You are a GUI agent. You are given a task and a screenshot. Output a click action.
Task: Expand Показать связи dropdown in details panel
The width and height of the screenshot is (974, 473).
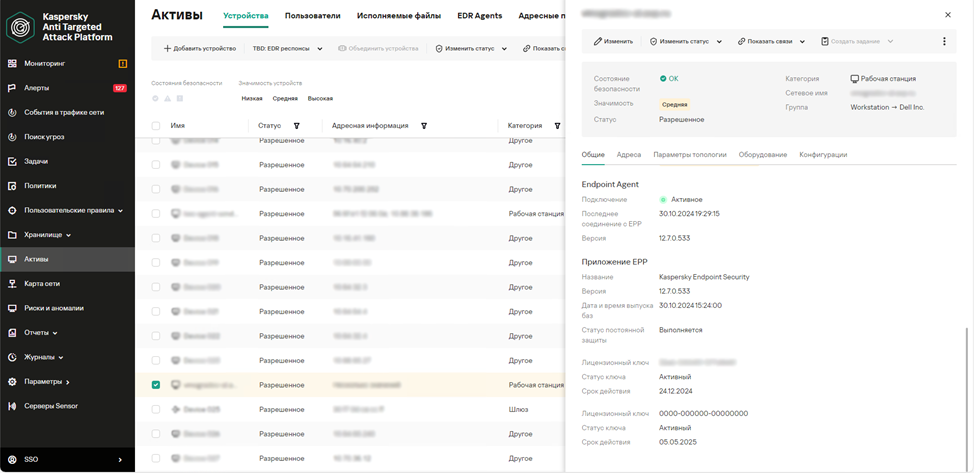[x=771, y=42]
